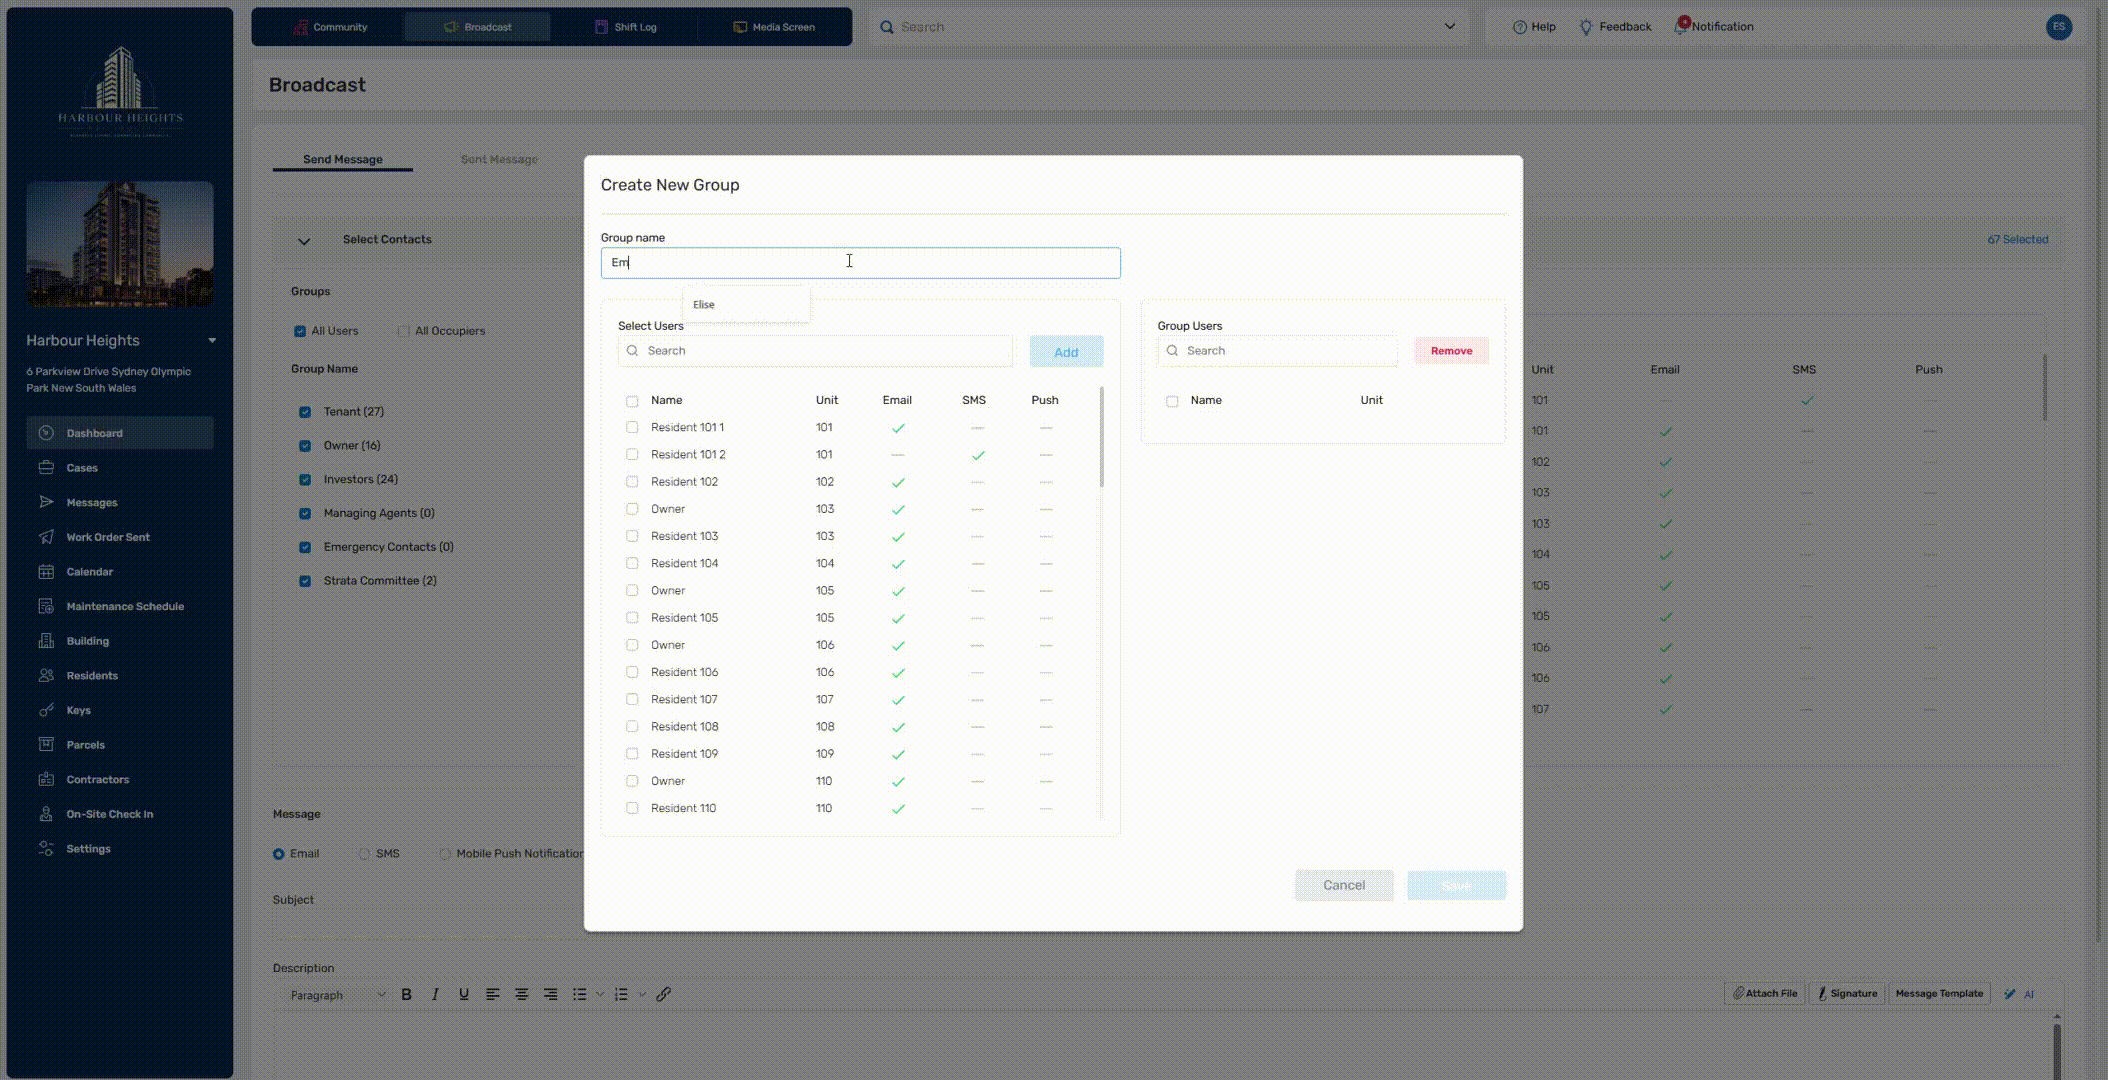Apply Italic formatting in the editor

(435, 994)
